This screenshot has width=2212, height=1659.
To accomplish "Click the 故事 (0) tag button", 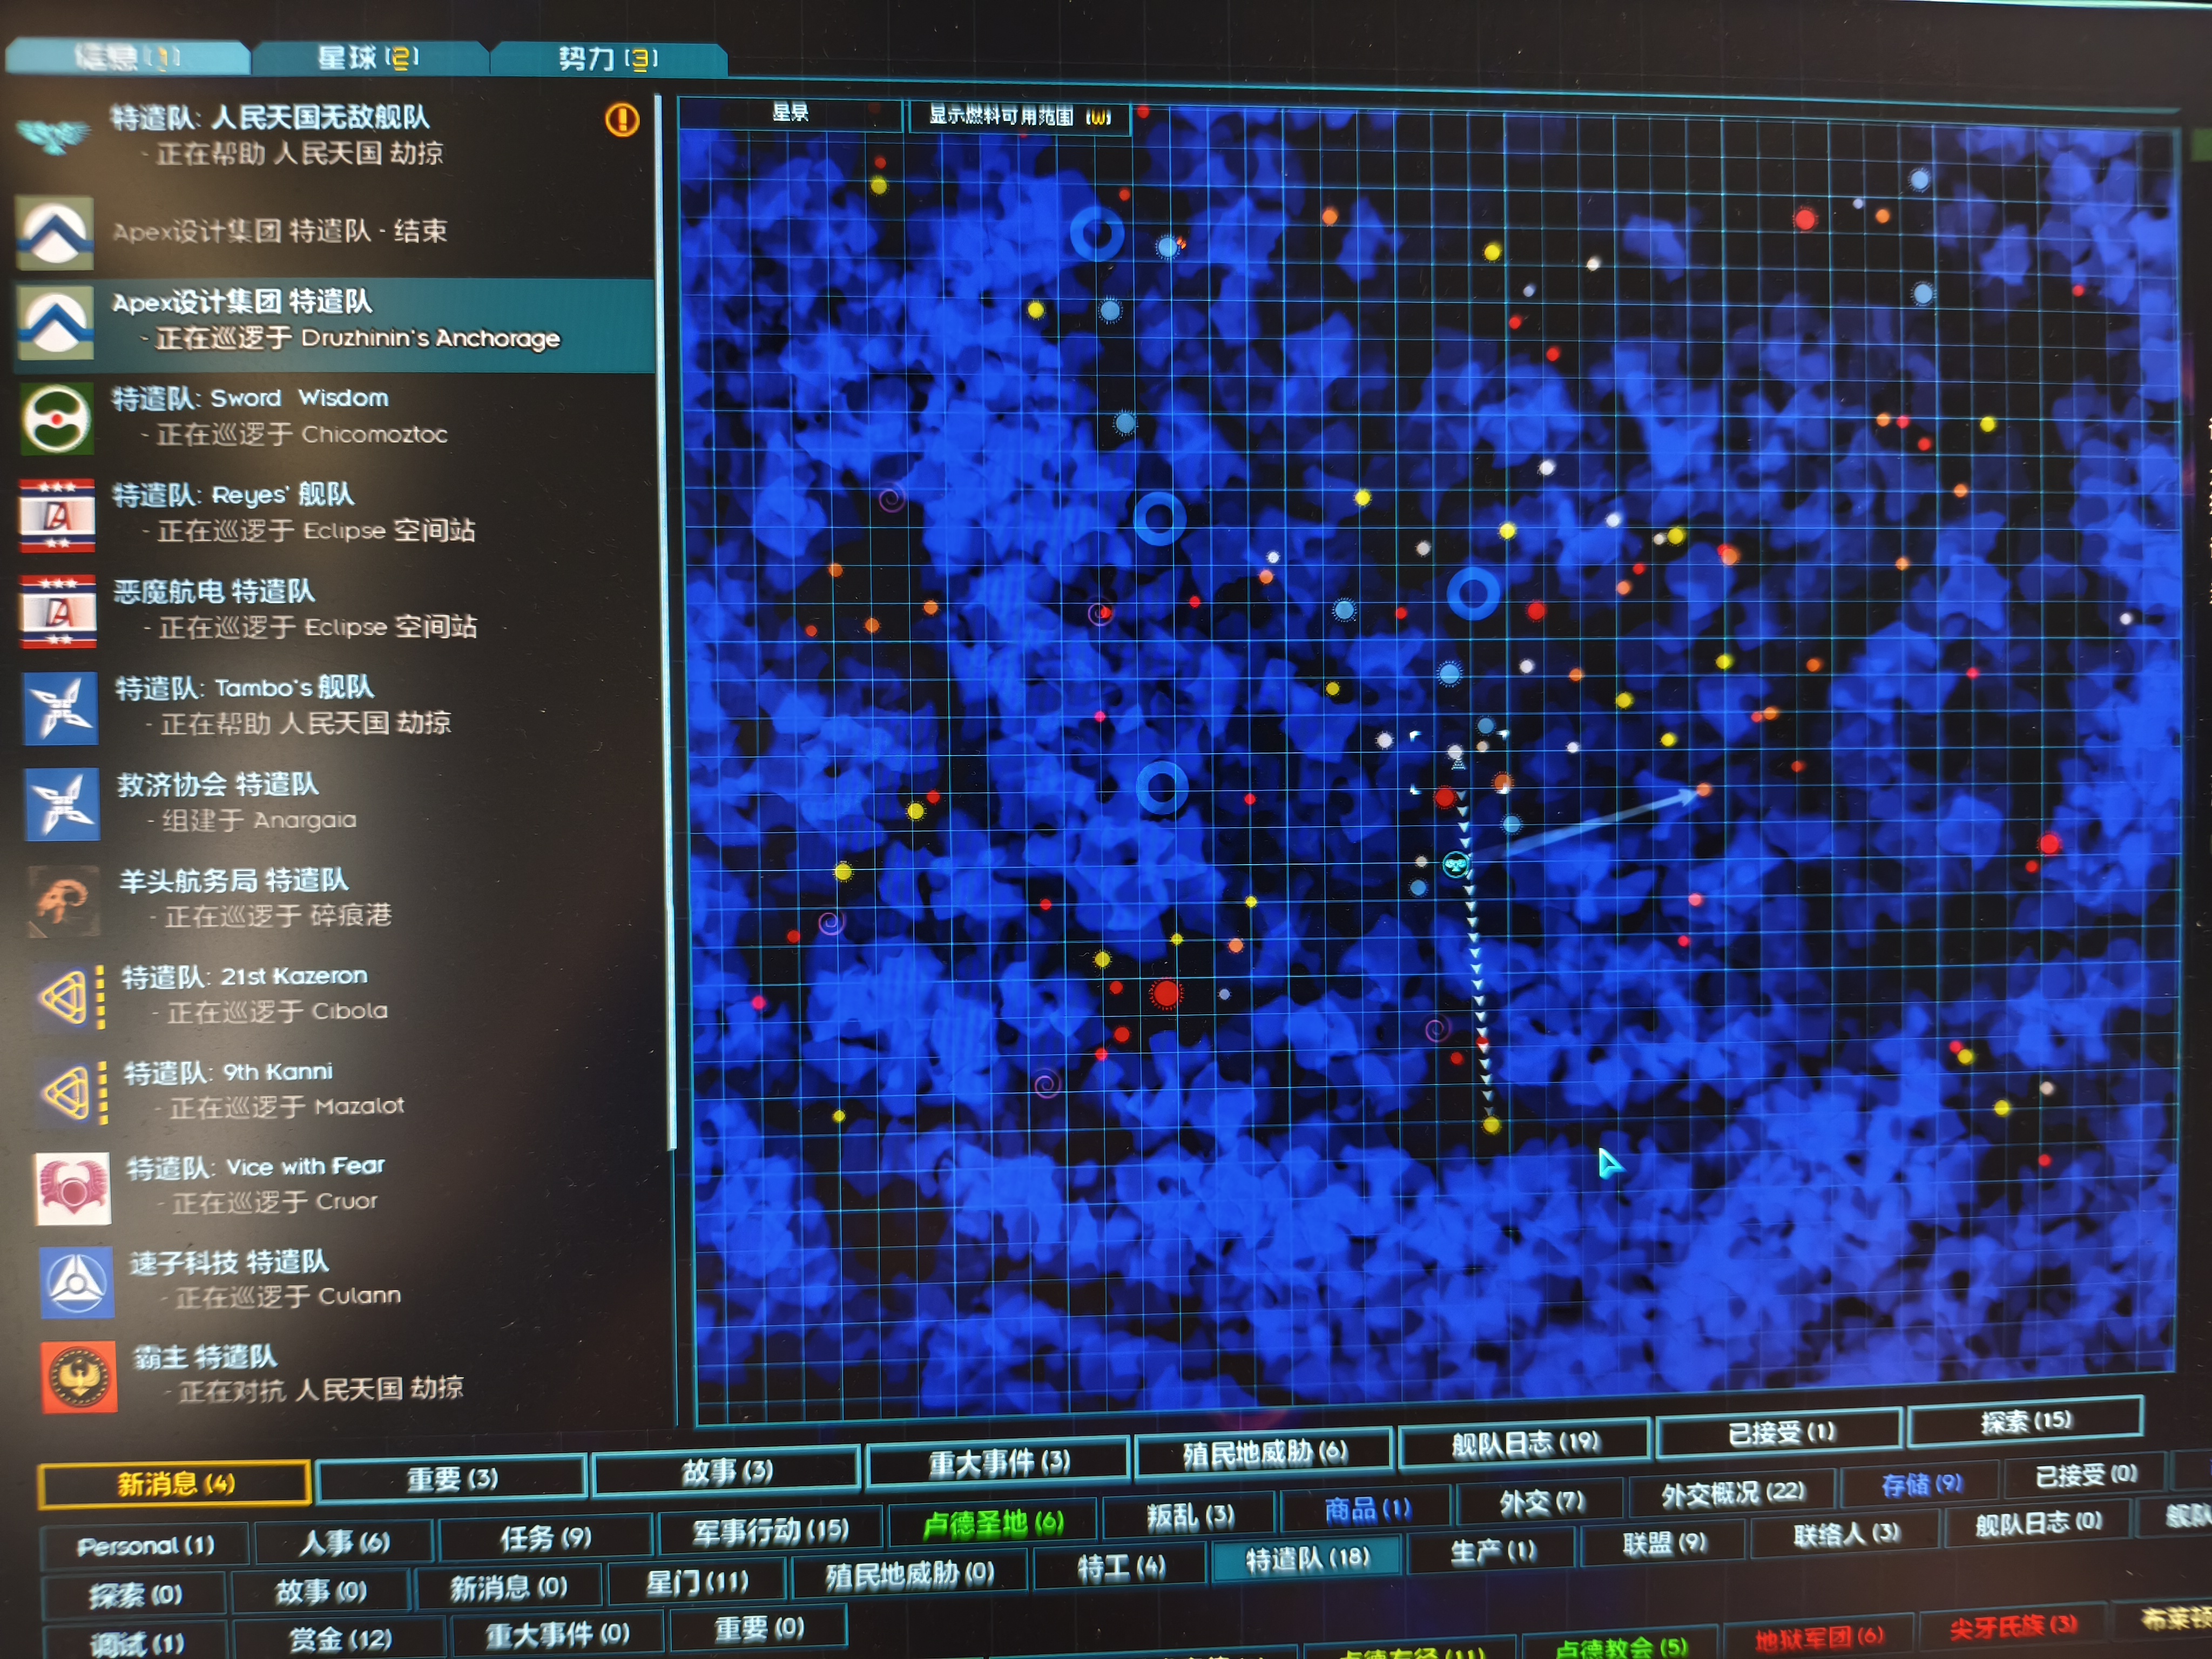I will coord(321,1591).
